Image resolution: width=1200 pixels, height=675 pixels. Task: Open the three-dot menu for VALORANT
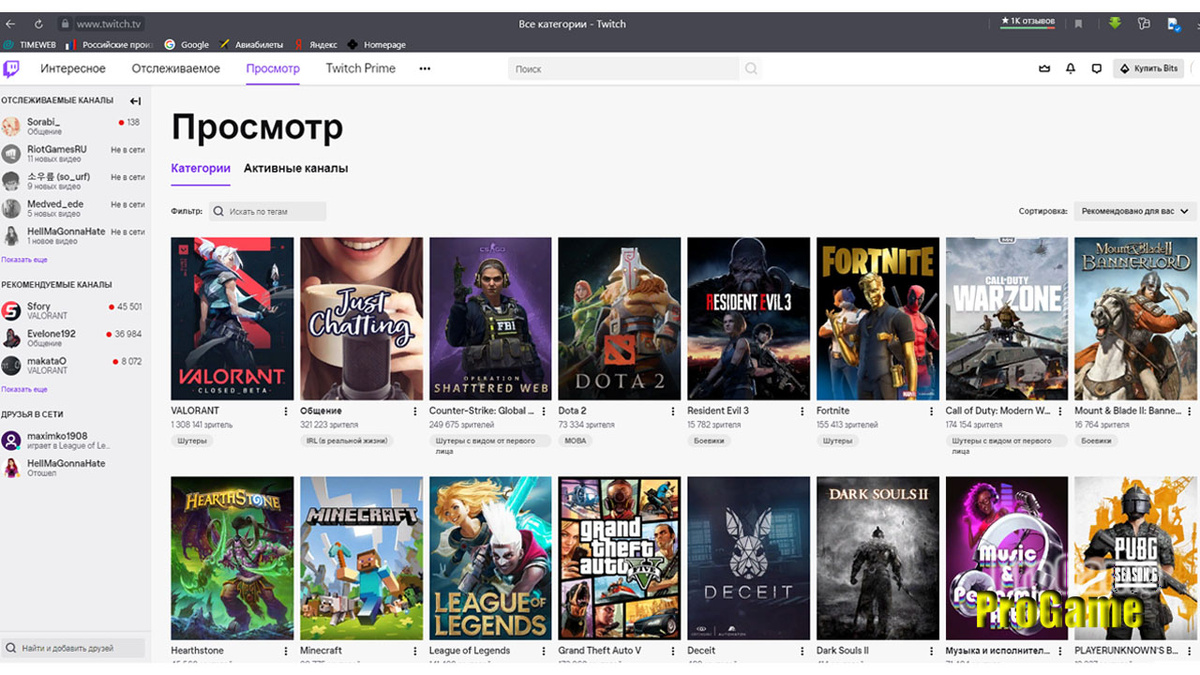(x=286, y=411)
